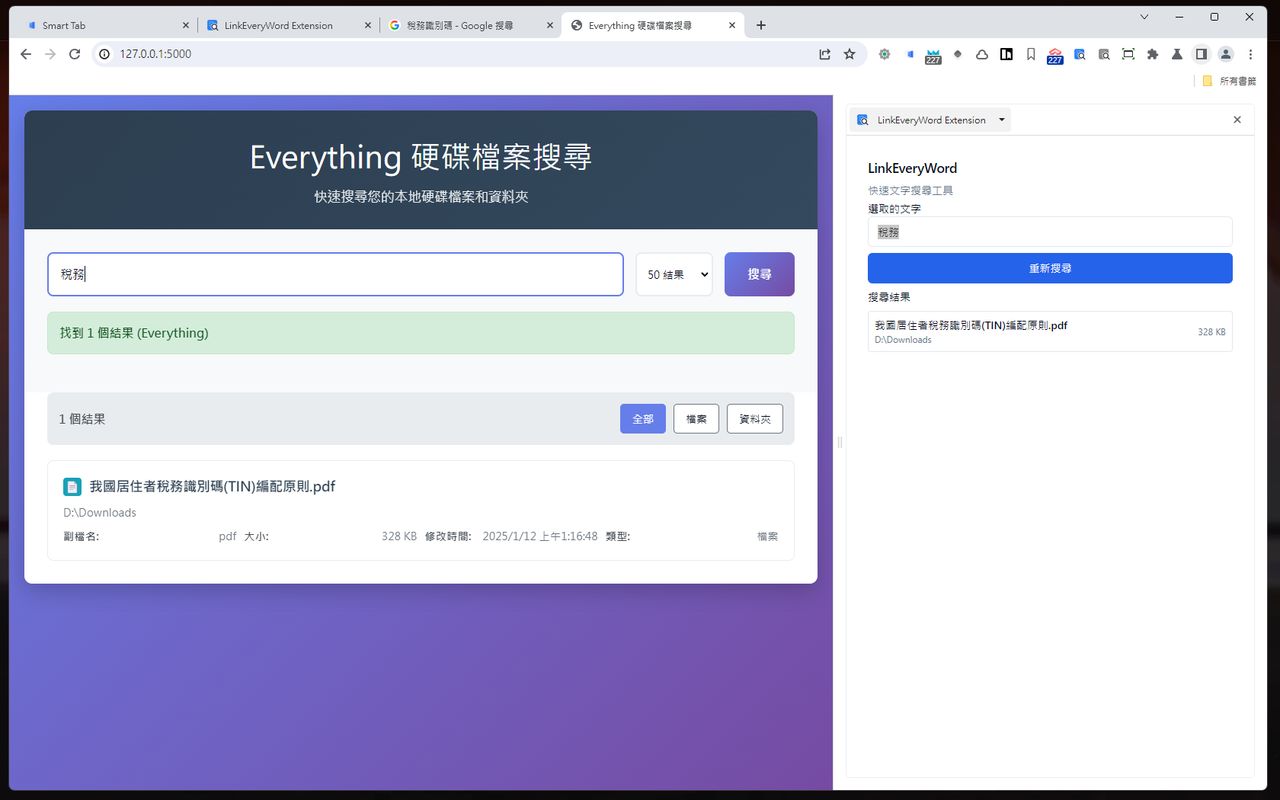Open the Chrome Labs flask icon
The height and width of the screenshot is (800, 1280).
1177,54
